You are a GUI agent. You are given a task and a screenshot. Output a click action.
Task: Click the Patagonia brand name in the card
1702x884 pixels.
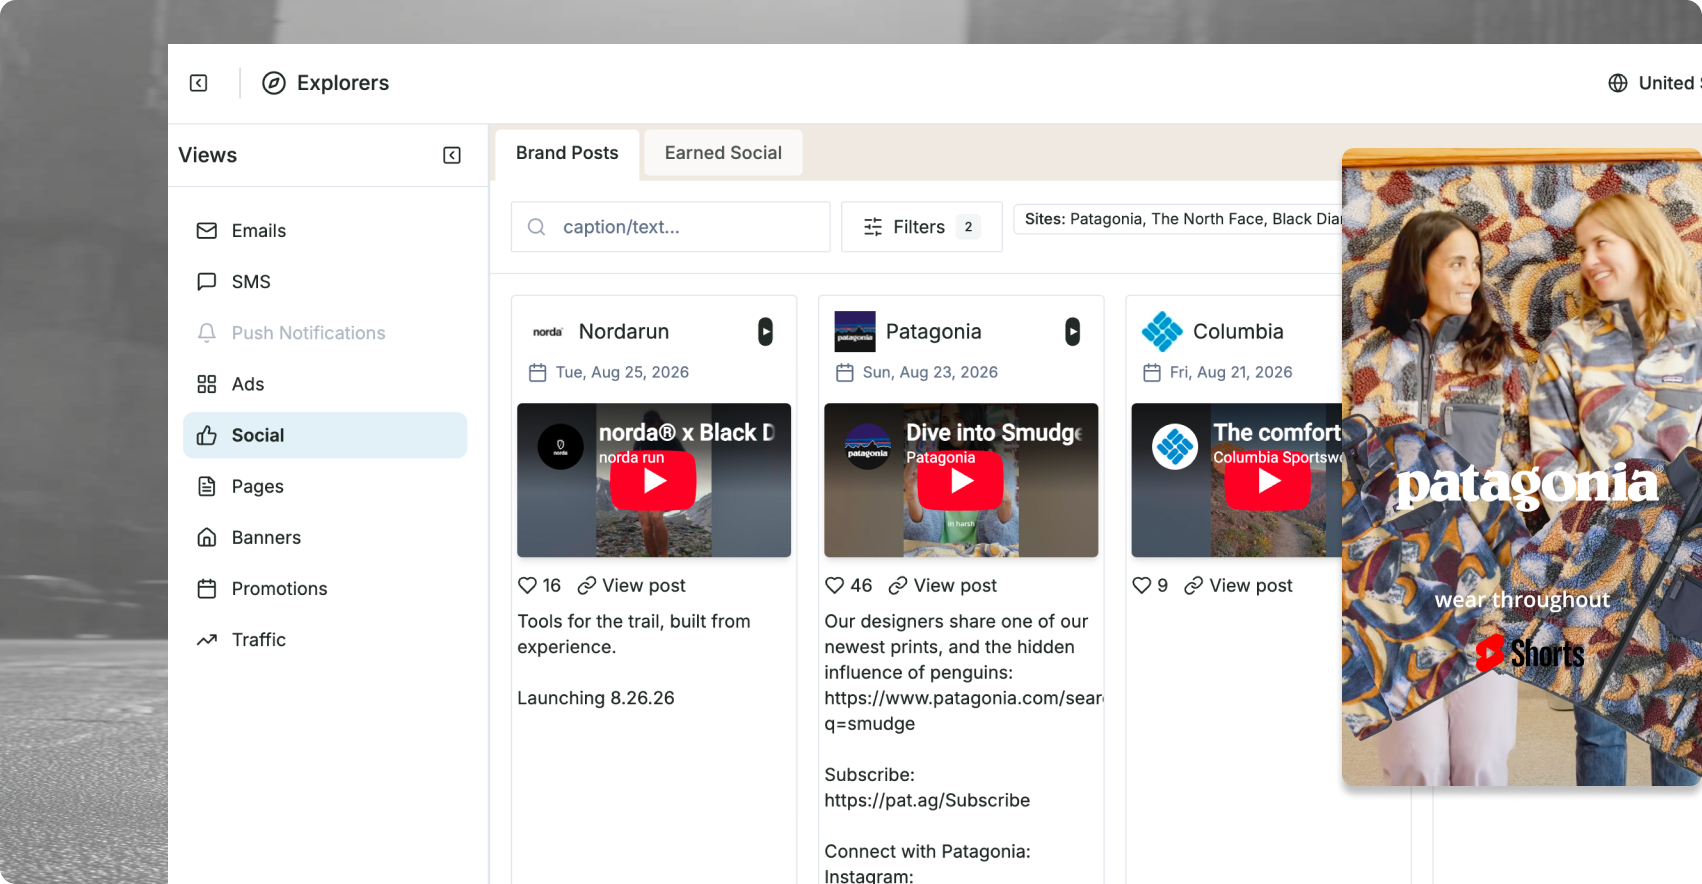coord(934,332)
